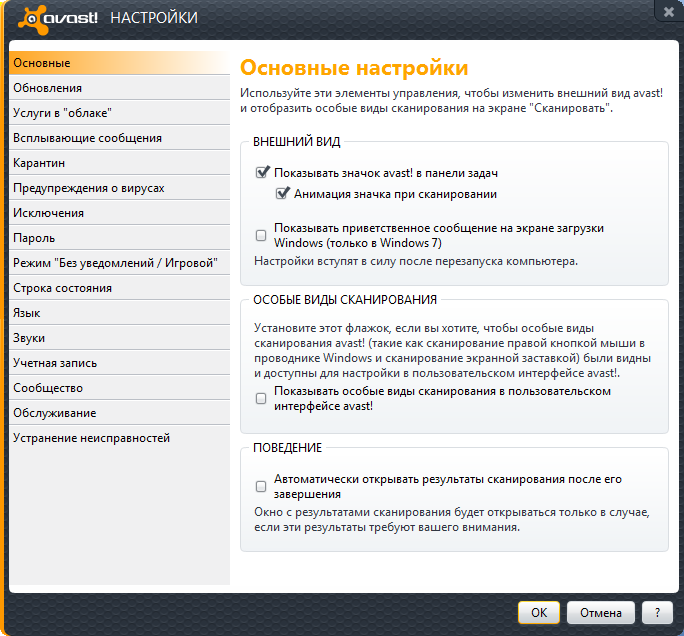Click note Настройки вступят в силу после перезапуска
Screen dimensions: 684x636
pos(416,261)
